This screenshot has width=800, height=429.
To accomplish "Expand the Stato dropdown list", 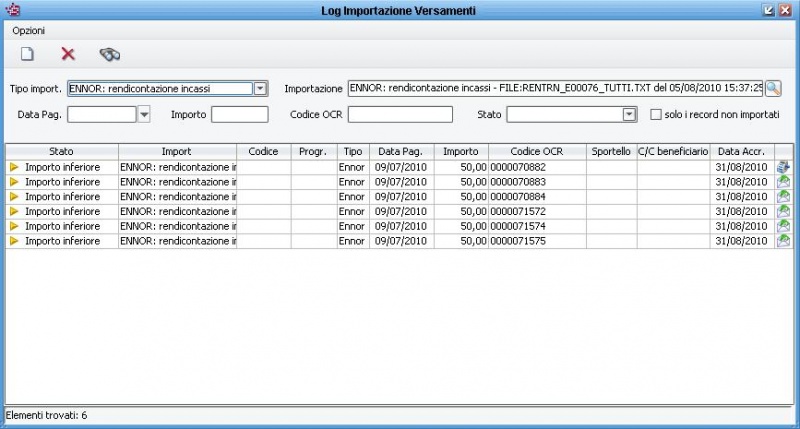I will (629, 115).
